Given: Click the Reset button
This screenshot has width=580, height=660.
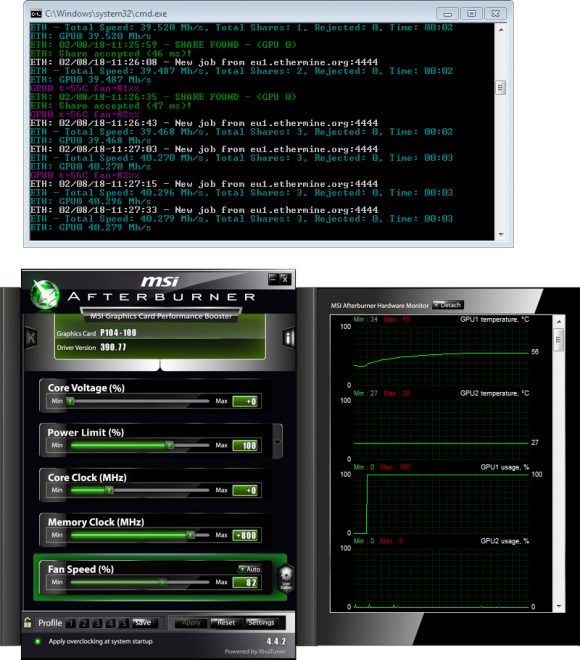Looking at the screenshot, I should click(226, 623).
